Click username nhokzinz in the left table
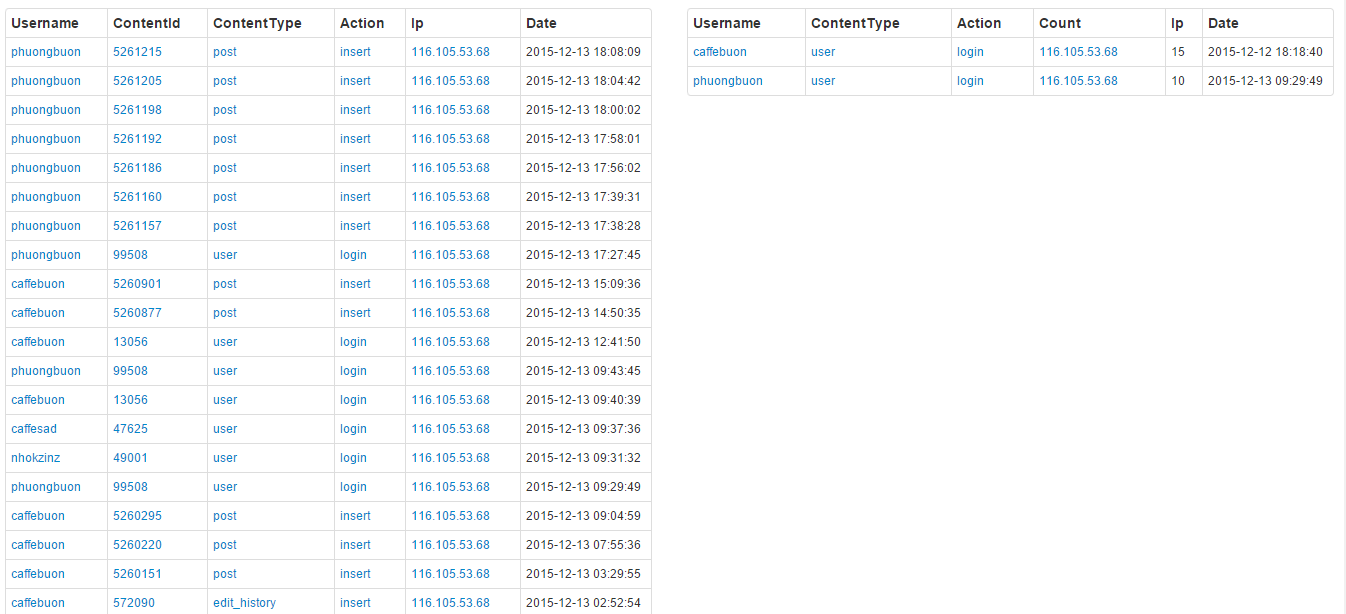Viewport: 1346px width, 614px height. pyautogui.click(x=35, y=458)
